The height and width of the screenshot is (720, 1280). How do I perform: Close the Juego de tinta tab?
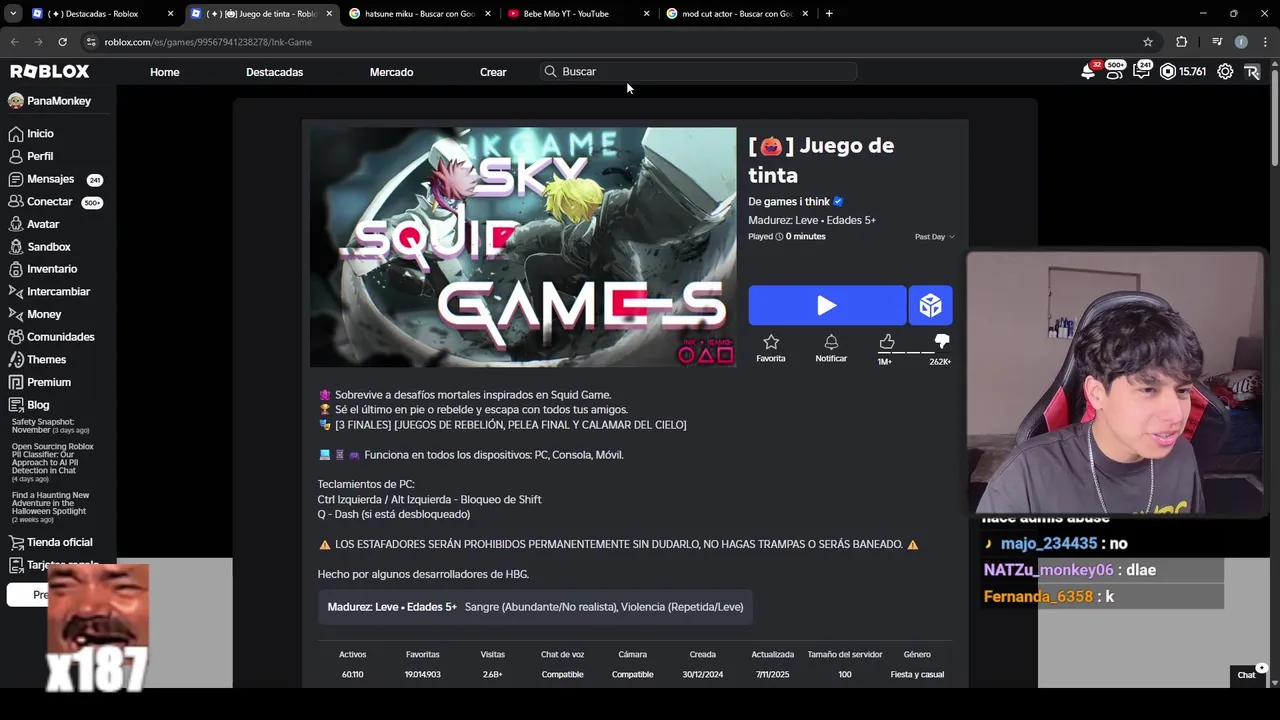tap(329, 14)
